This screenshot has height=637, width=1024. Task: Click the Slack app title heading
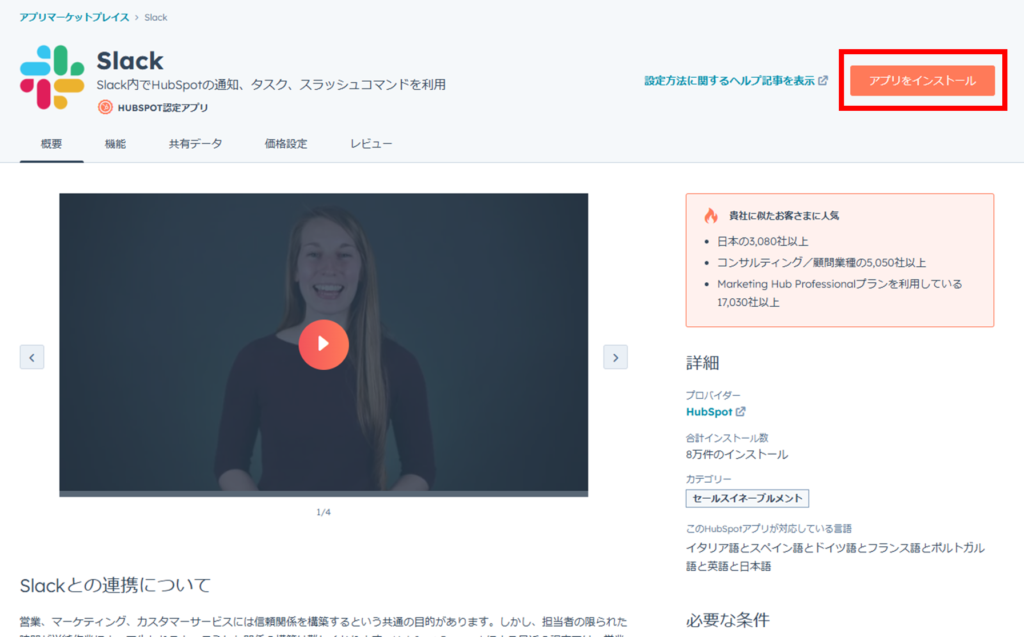130,61
